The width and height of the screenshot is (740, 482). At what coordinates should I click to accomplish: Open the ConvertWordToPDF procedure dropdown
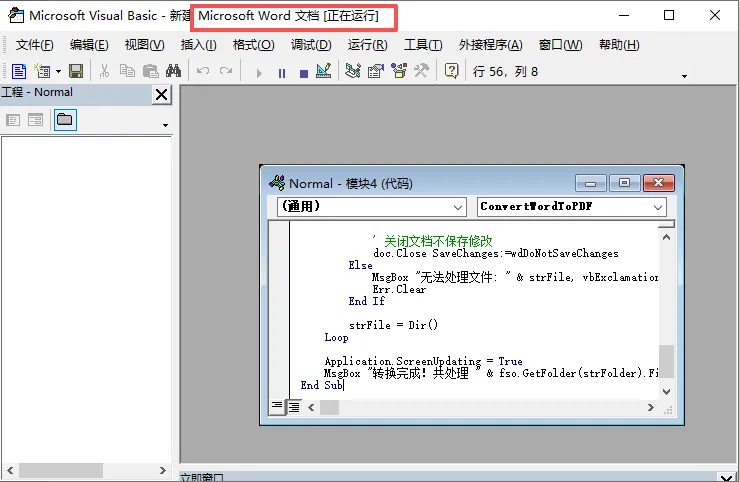[x=572, y=207]
